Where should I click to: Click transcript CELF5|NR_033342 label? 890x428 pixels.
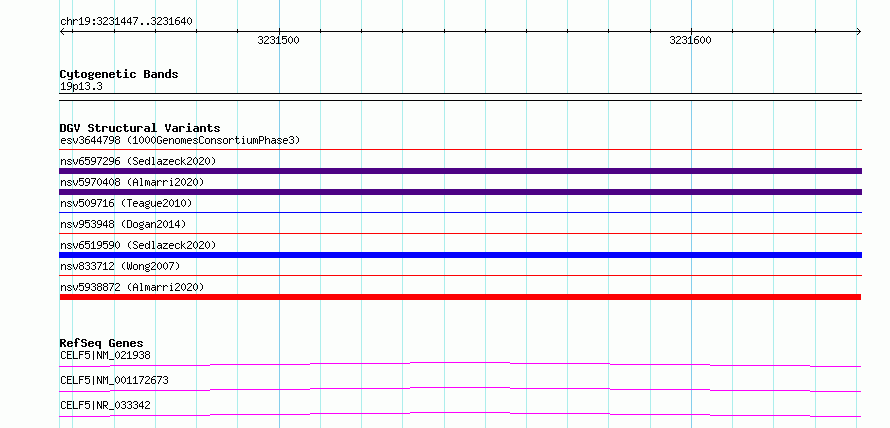pos(105,405)
